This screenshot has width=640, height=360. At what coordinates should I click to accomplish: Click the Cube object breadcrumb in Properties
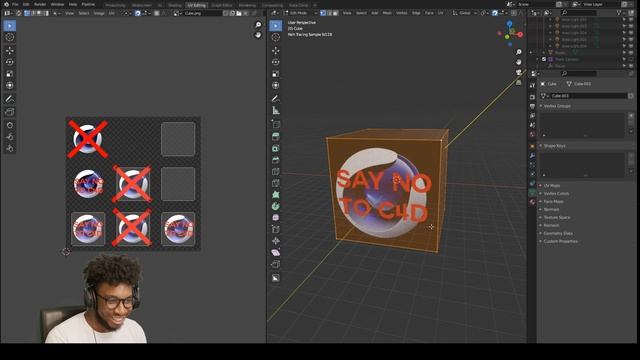coord(549,84)
